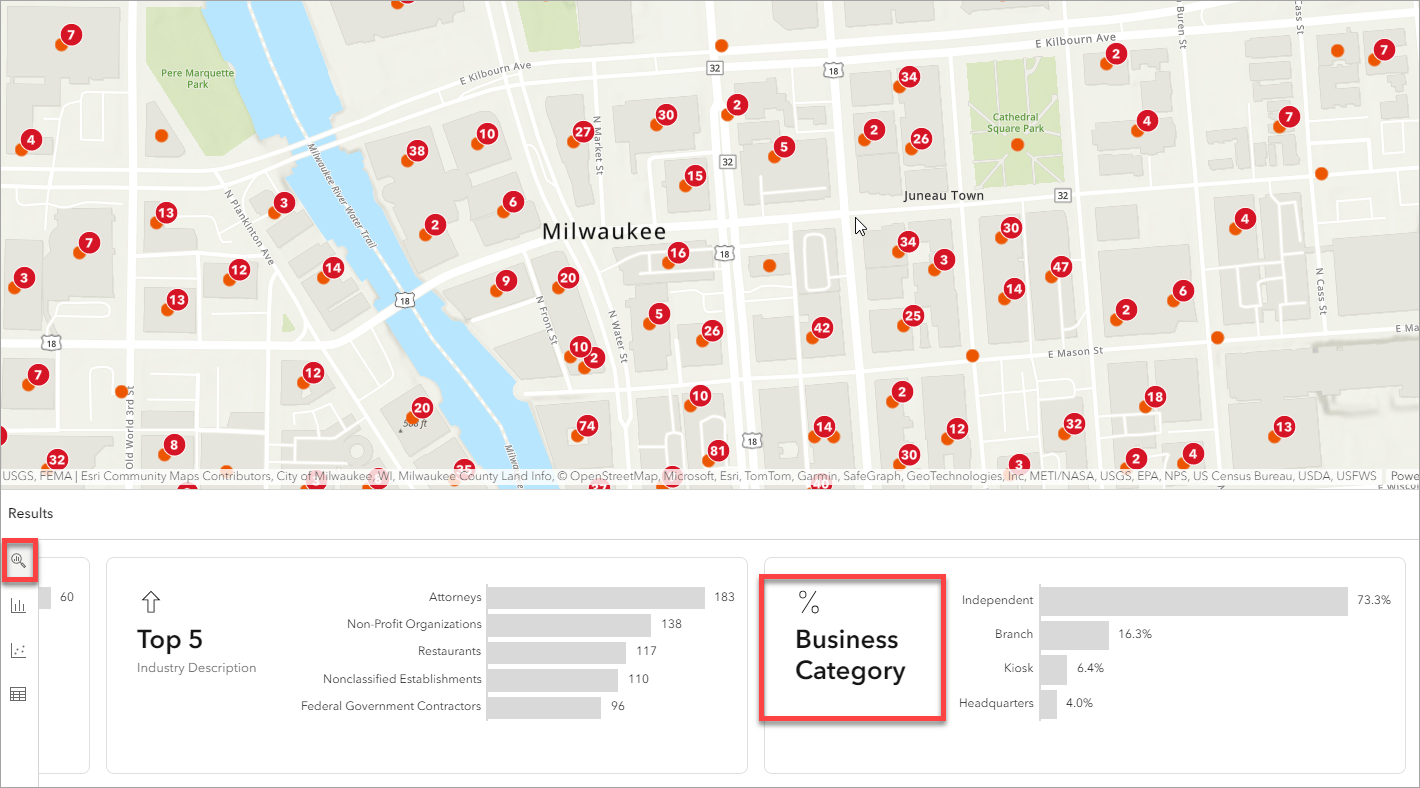Select the cluster marker labeled 38

coord(417,153)
